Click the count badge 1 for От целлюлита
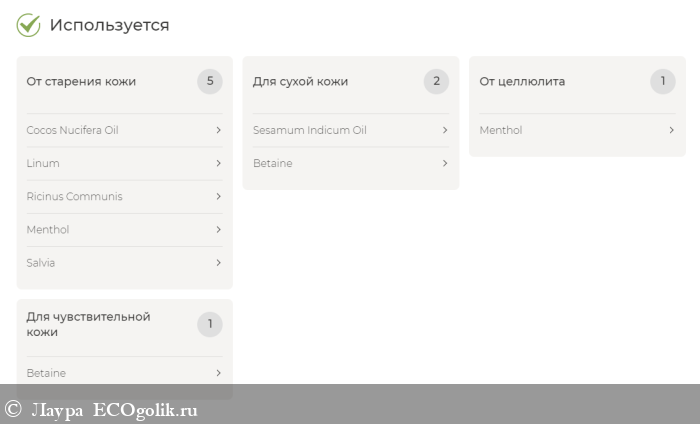The width and height of the screenshot is (700, 424). click(x=662, y=82)
